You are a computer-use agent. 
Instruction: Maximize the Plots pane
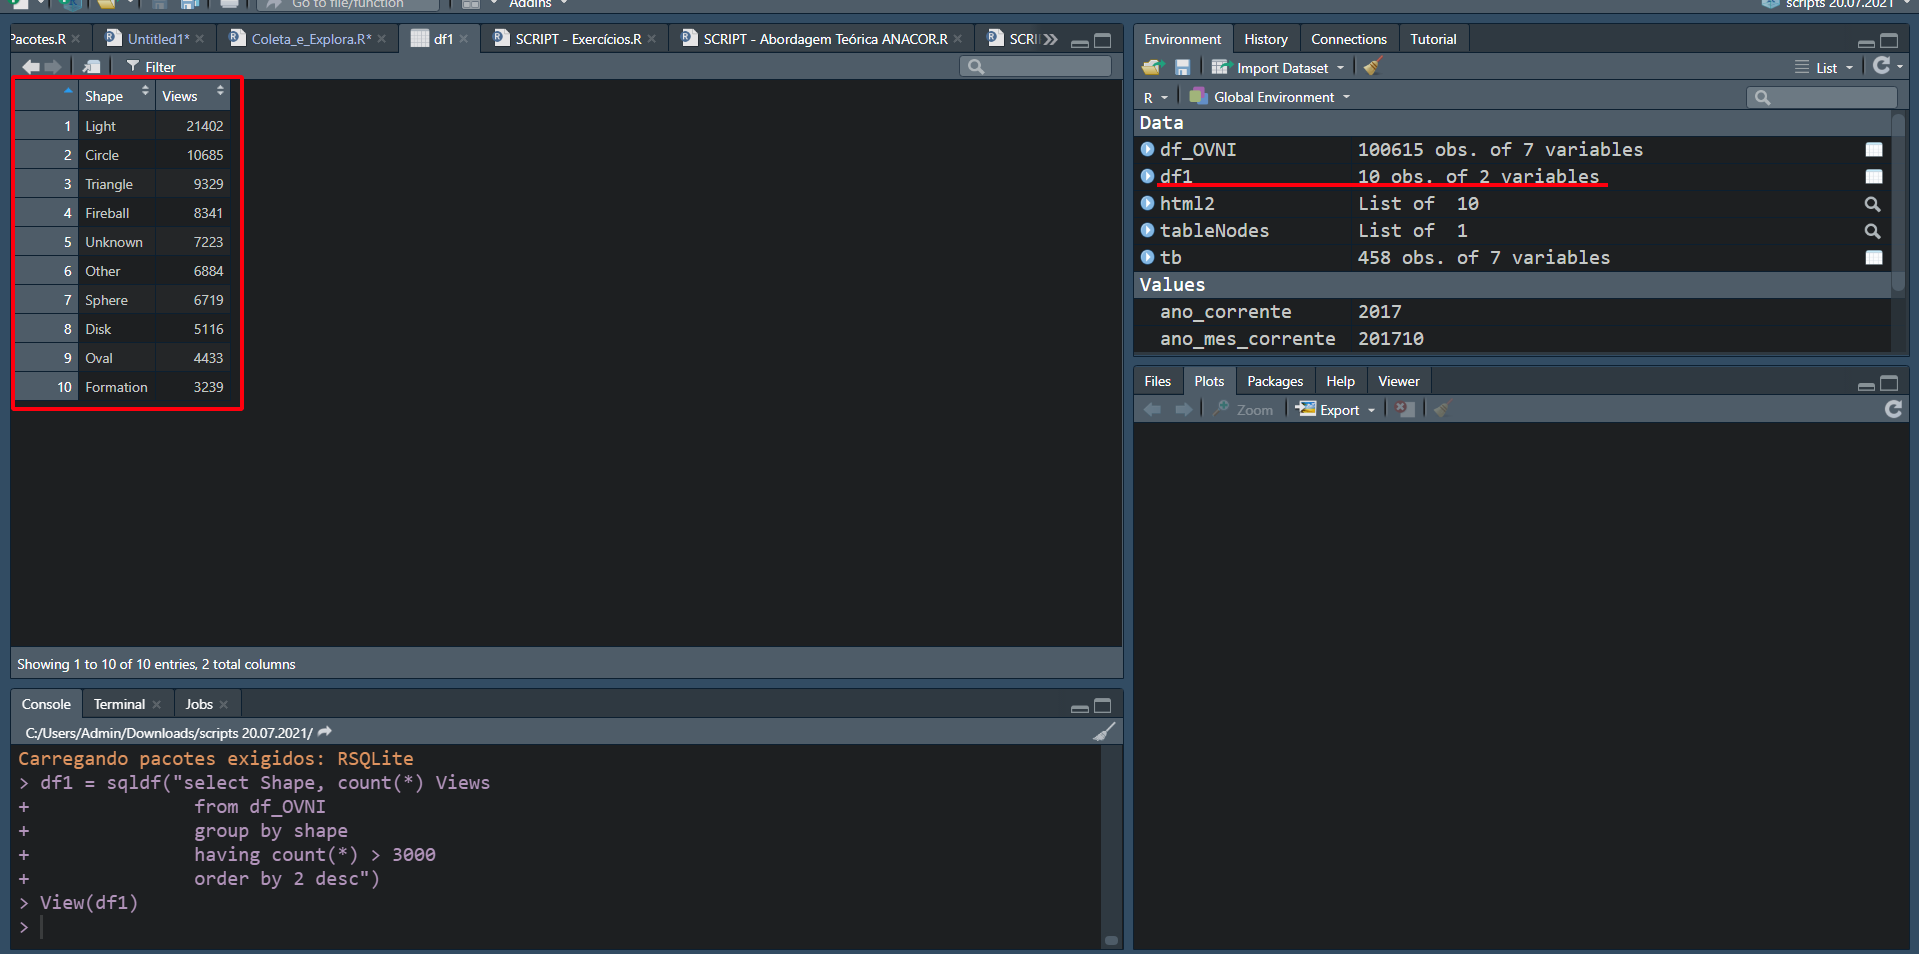click(1889, 383)
